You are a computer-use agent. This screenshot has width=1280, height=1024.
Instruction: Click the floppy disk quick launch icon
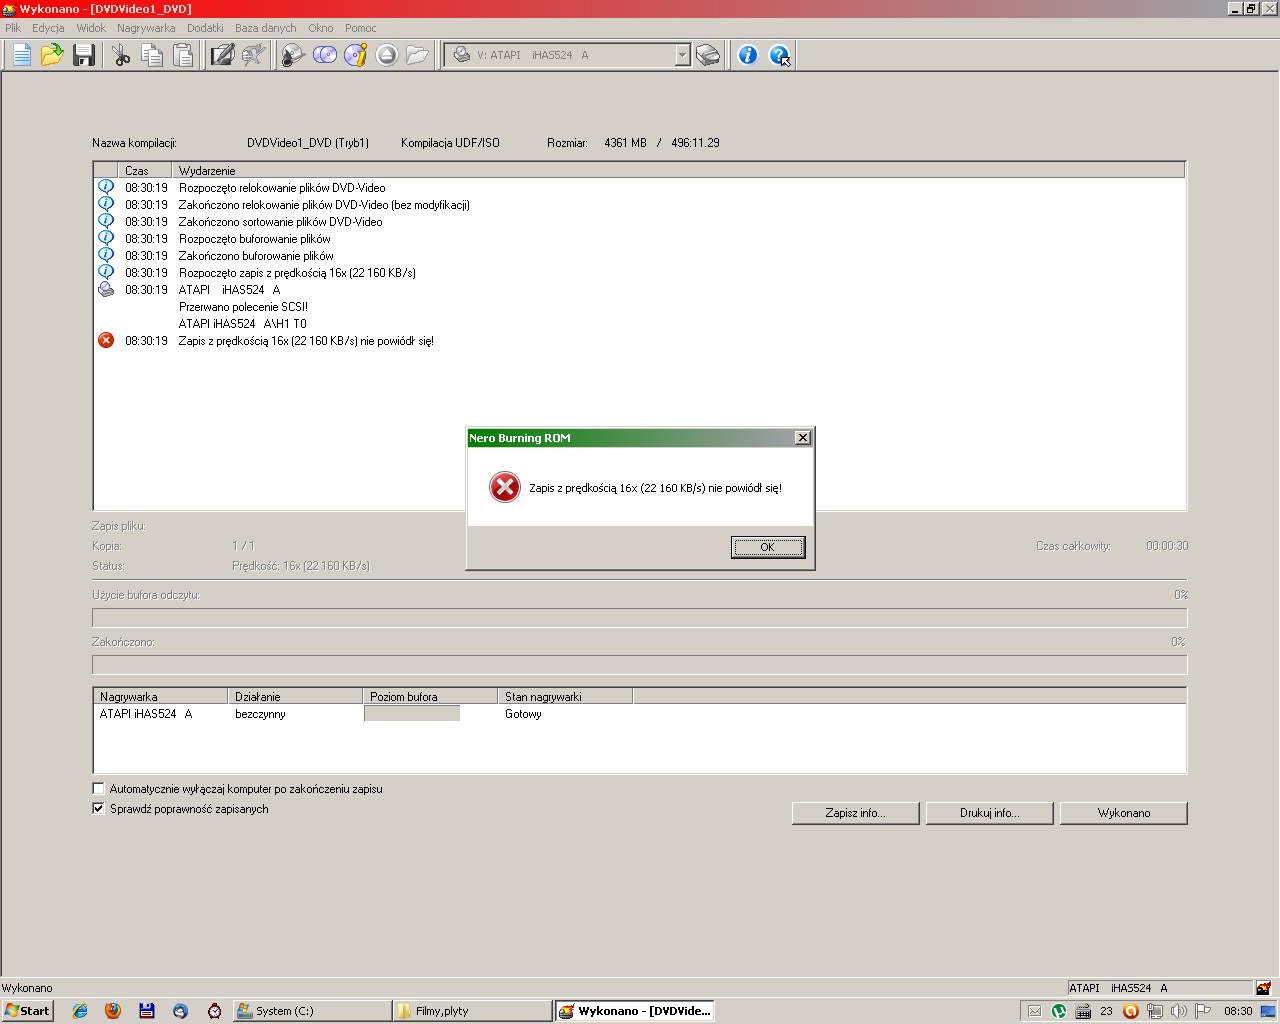pos(147,1011)
